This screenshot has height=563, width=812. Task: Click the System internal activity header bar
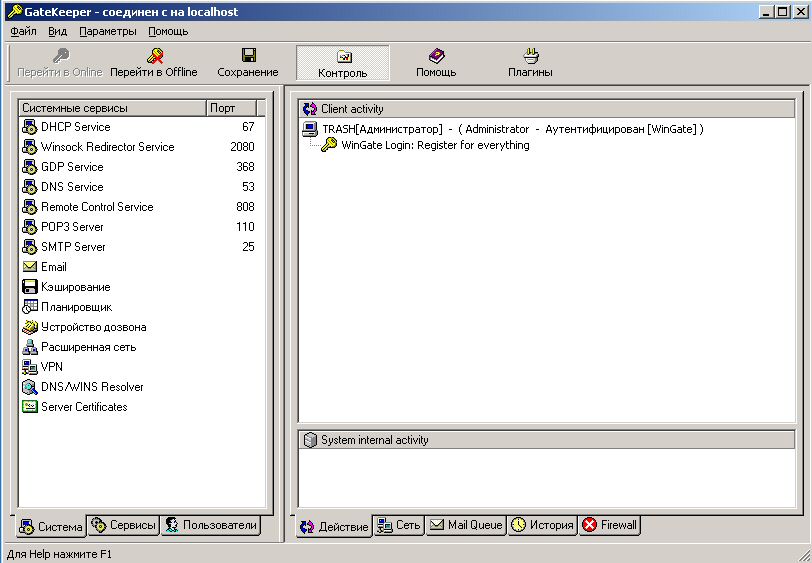tap(547, 440)
